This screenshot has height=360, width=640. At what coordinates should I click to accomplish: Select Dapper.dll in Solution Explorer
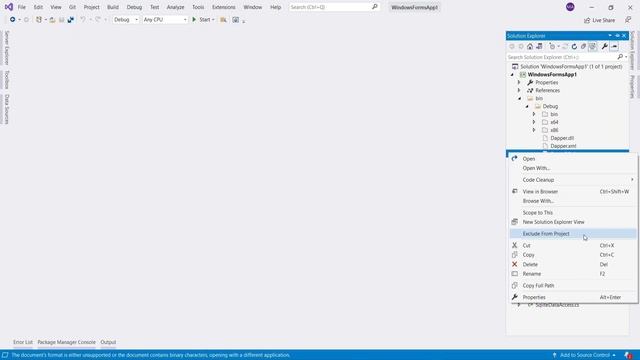pos(562,138)
